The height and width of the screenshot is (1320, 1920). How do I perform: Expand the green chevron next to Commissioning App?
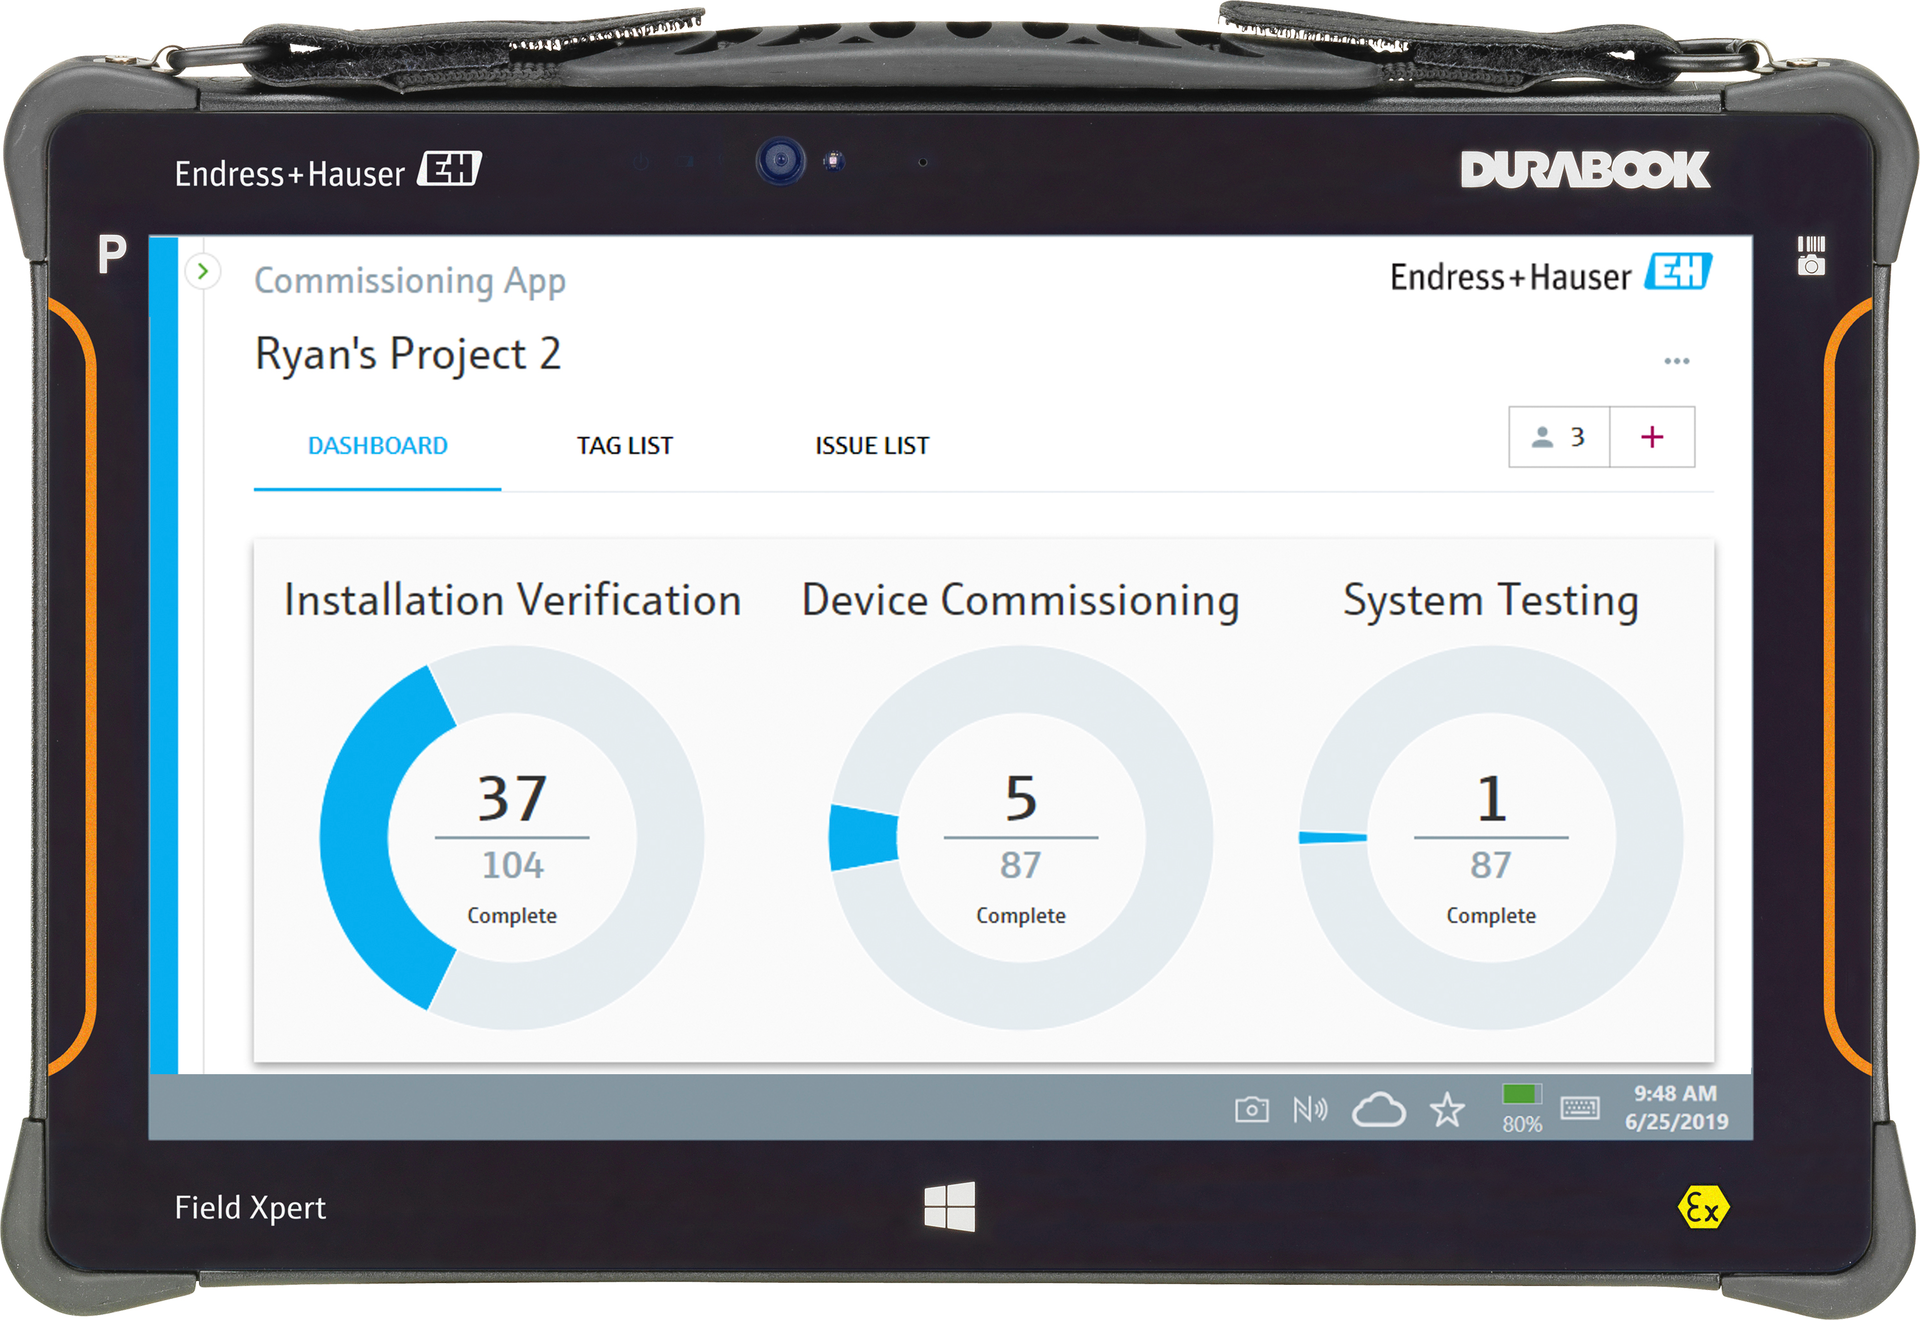(x=203, y=271)
